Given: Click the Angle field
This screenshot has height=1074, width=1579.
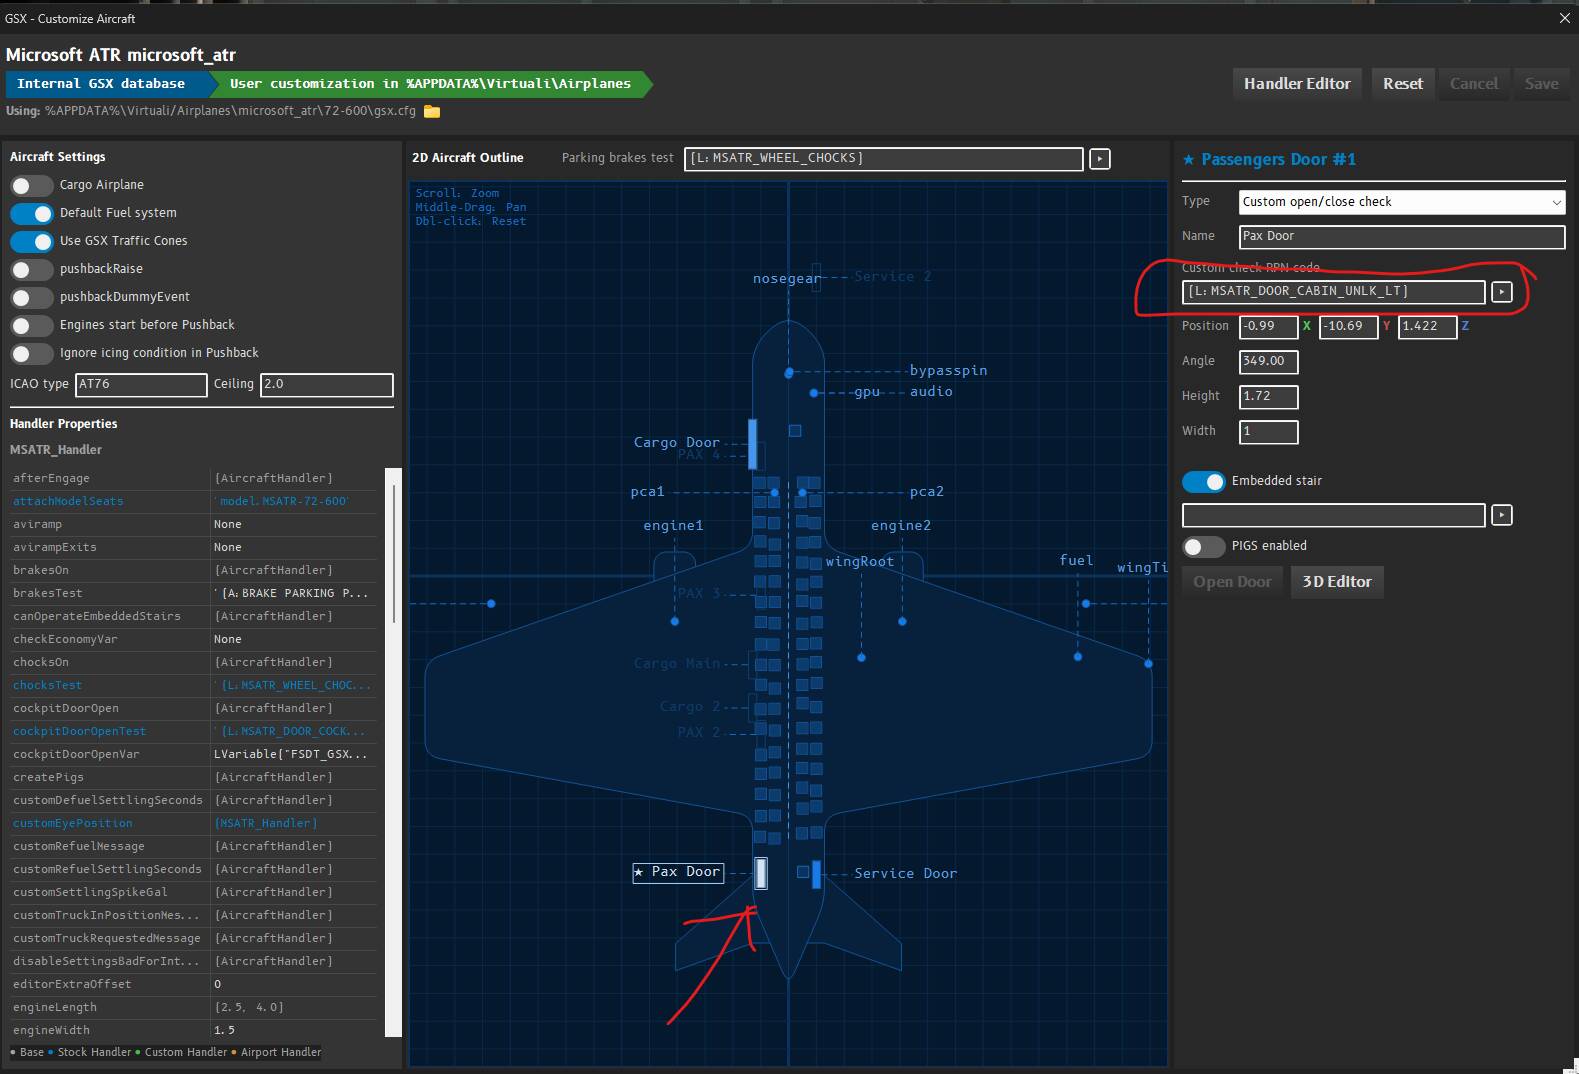Looking at the screenshot, I should coord(1268,362).
